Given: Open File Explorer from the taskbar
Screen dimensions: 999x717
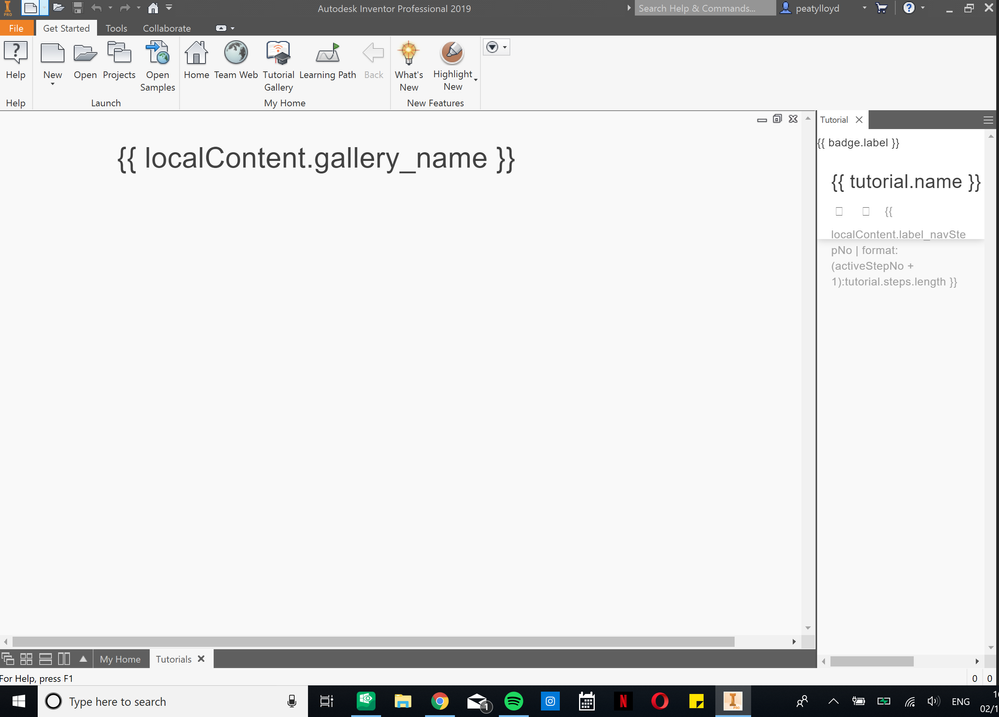Looking at the screenshot, I should [403, 702].
